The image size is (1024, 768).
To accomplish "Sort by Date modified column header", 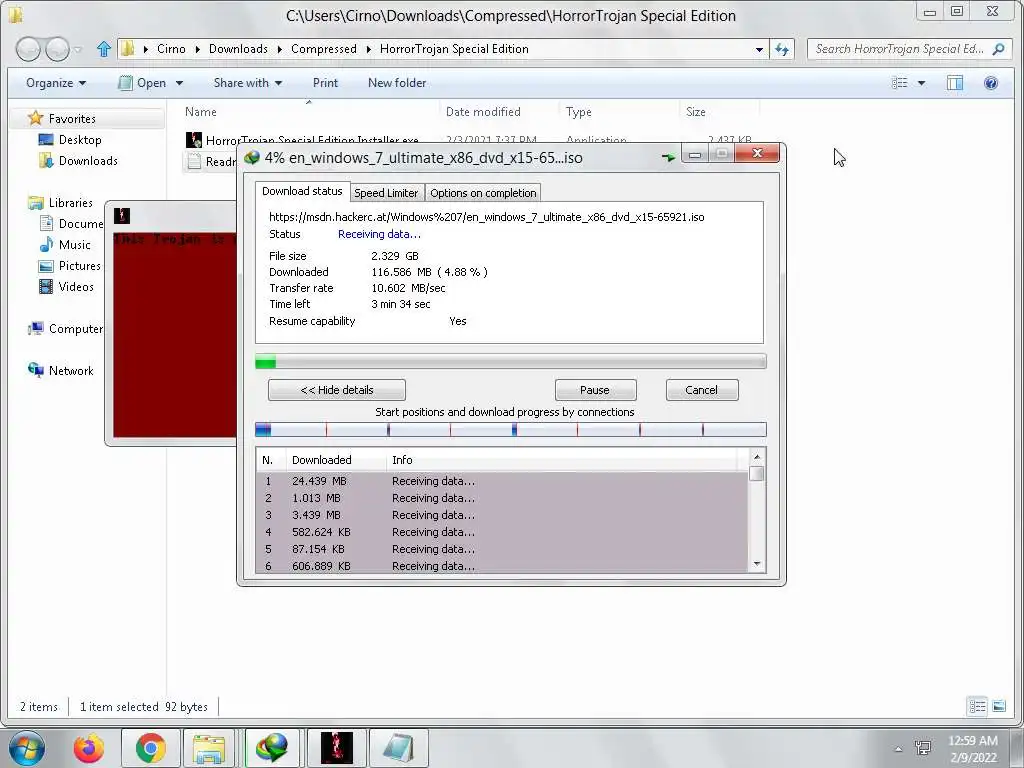I will coord(483,112).
